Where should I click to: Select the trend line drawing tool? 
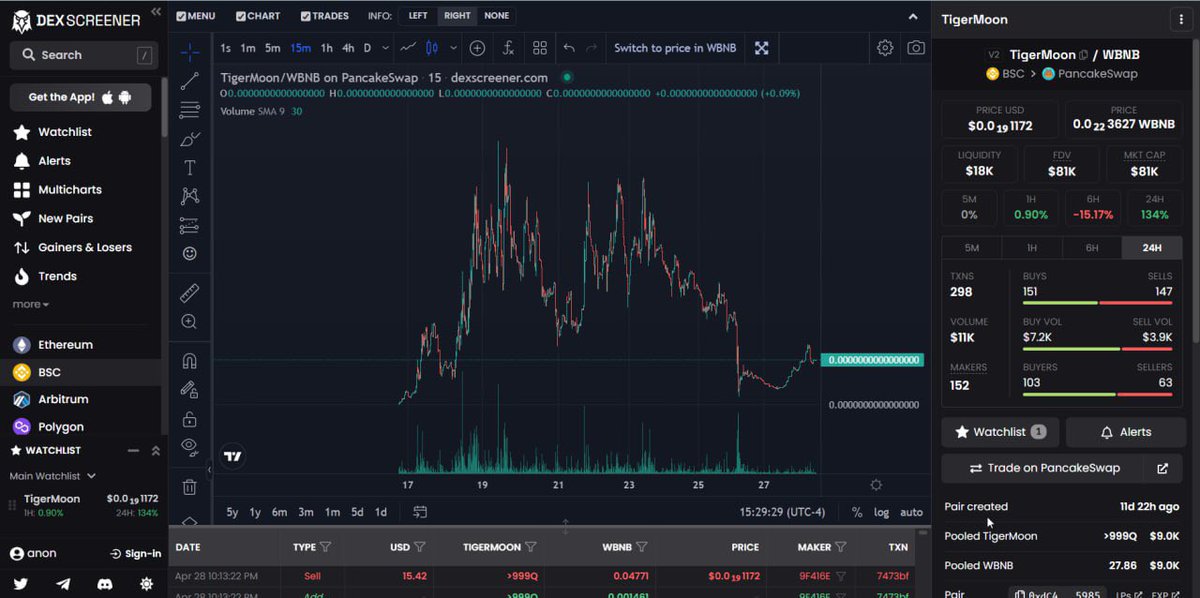point(189,81)
